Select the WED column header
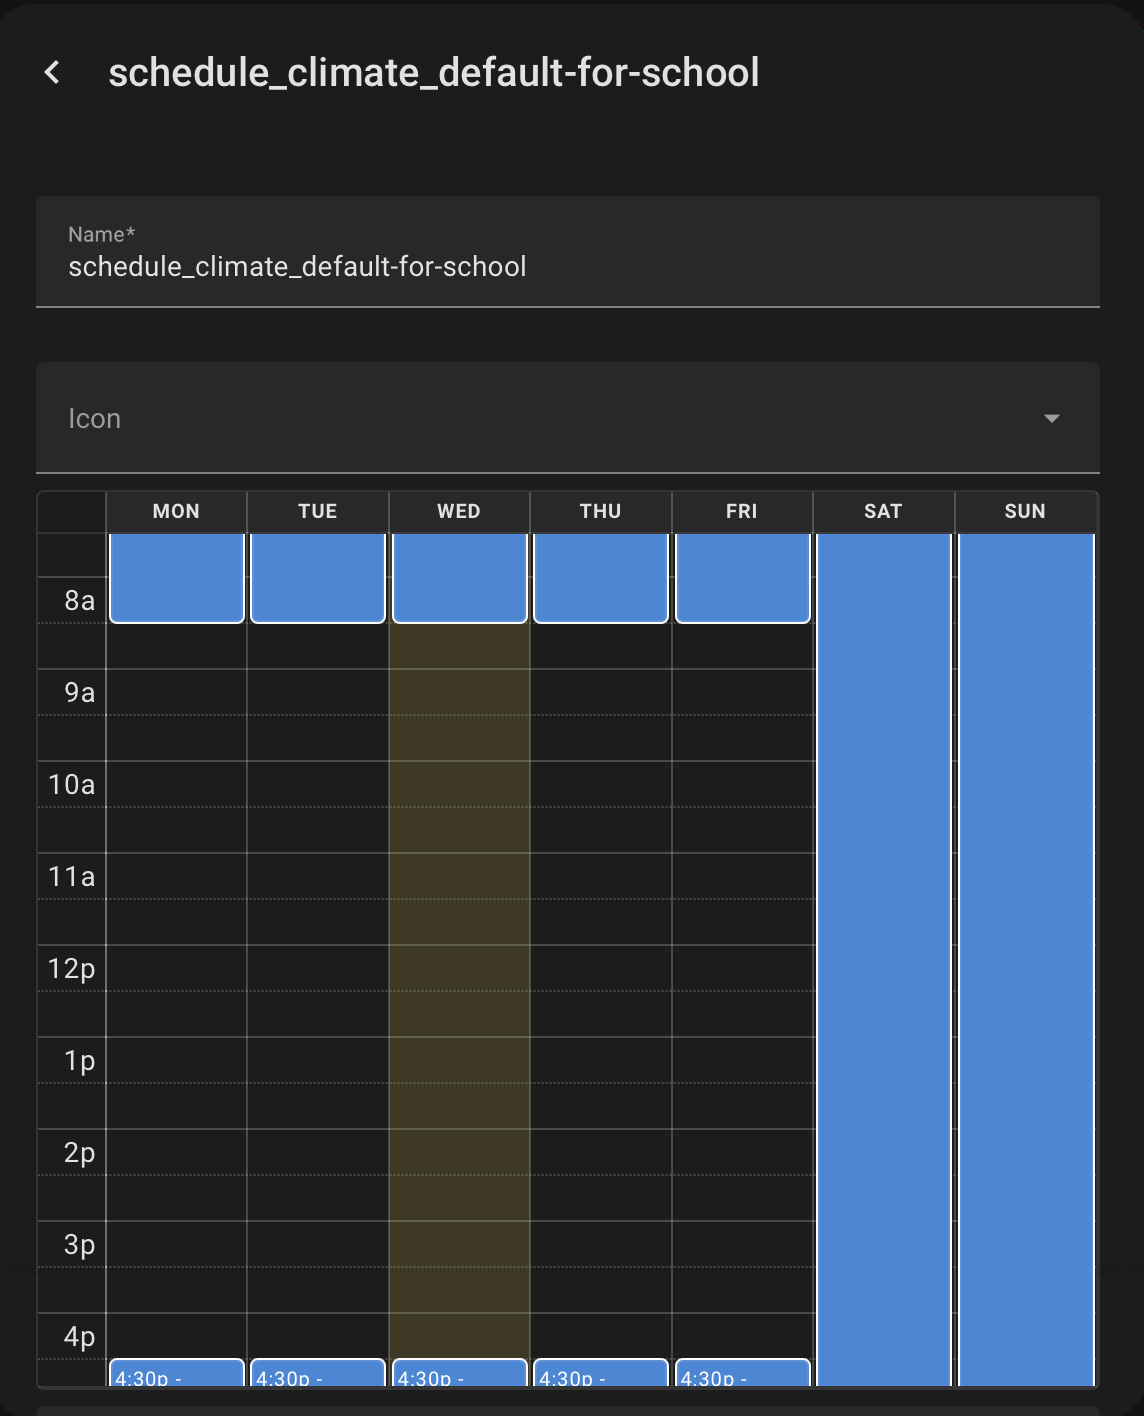Image resolution: width=1144 pixels, height=1416 pixels. 459,511
